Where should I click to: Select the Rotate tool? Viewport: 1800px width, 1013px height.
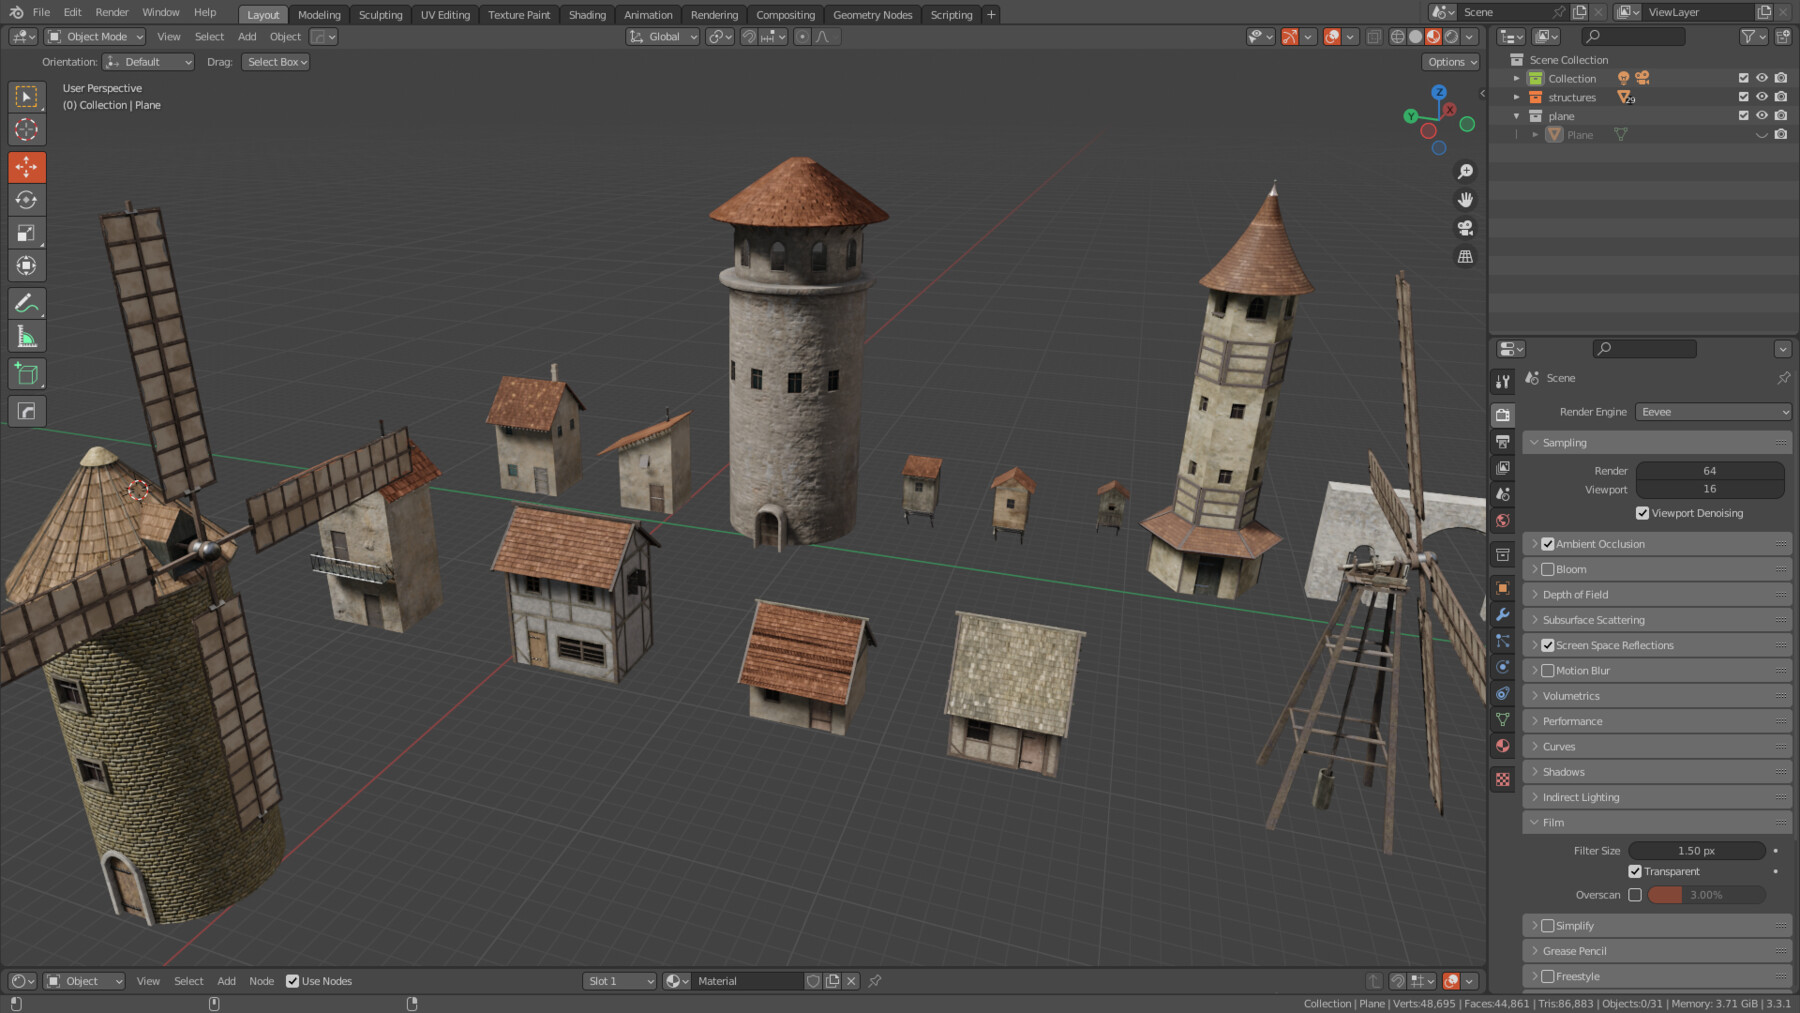point(26,199)
